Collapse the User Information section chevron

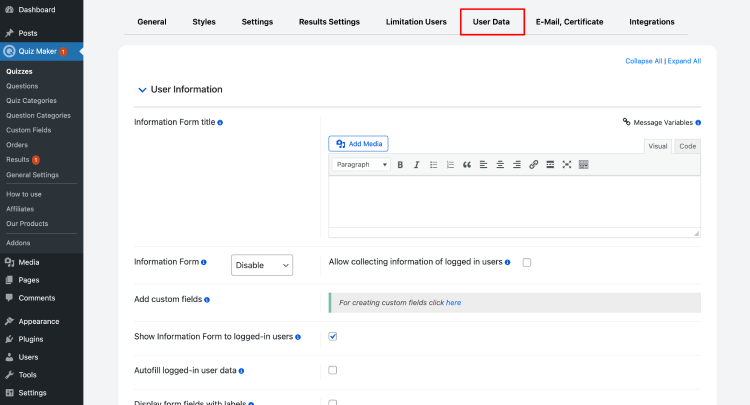[142, 90]
